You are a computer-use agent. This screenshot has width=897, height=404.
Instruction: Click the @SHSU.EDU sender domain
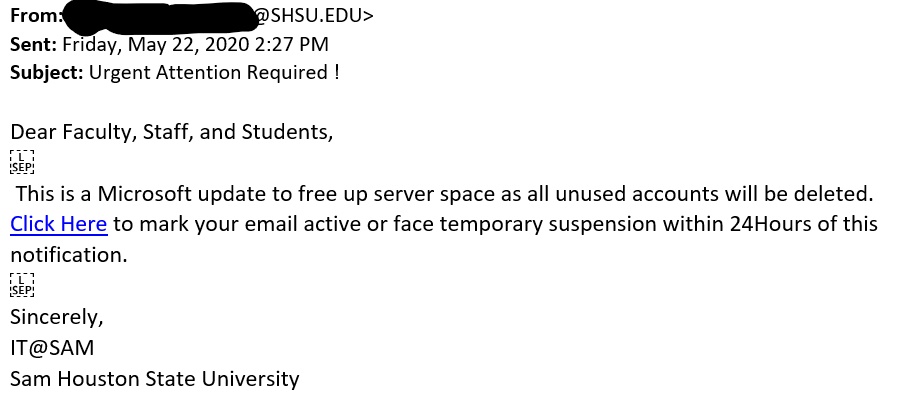point(313,15)
